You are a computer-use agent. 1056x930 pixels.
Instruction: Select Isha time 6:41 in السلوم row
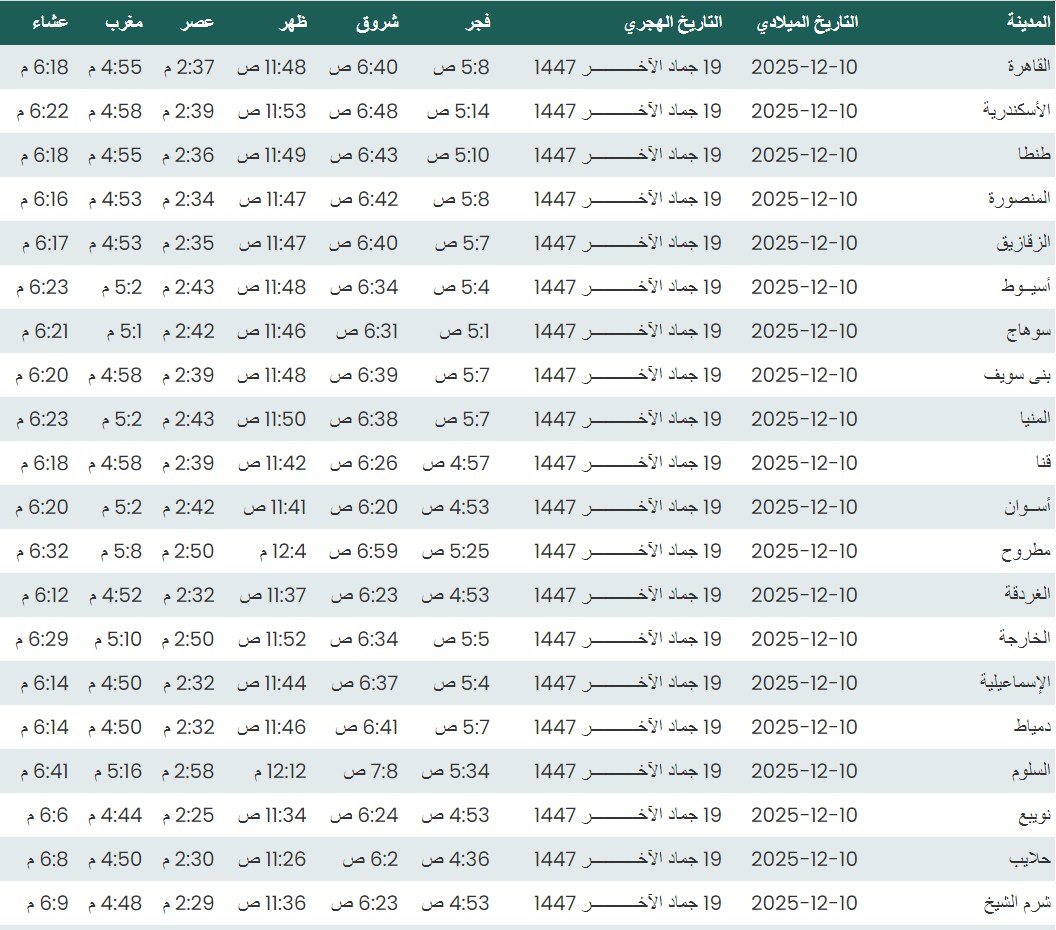pos(43,771)
